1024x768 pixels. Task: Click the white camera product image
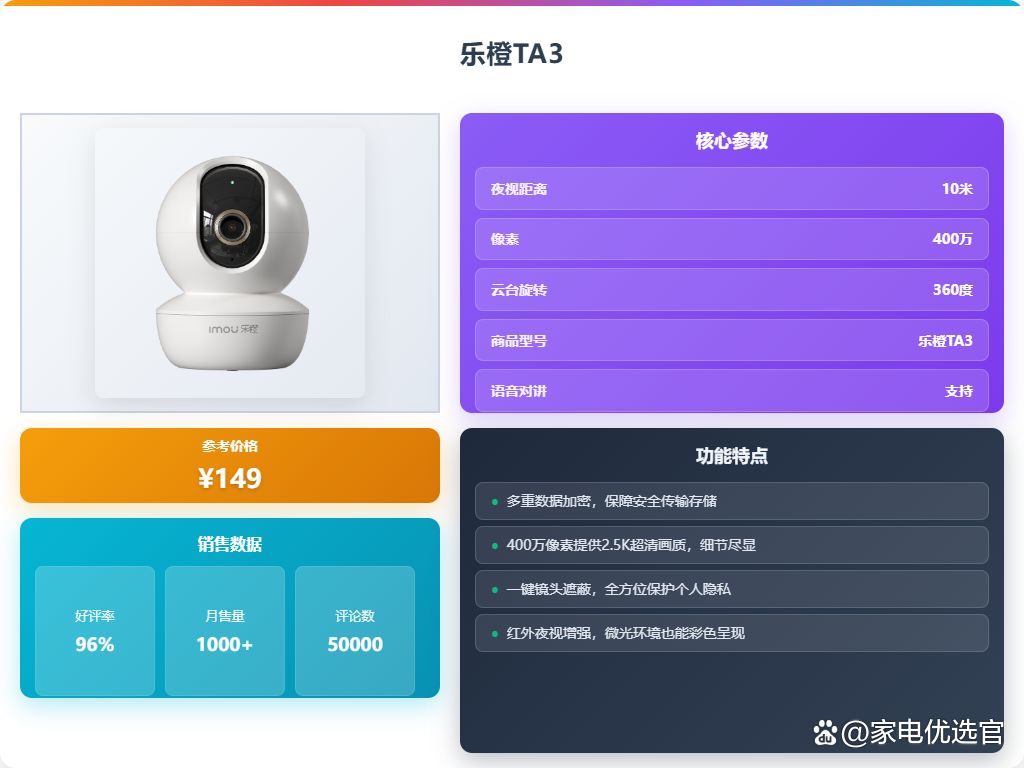coord(232,263)
